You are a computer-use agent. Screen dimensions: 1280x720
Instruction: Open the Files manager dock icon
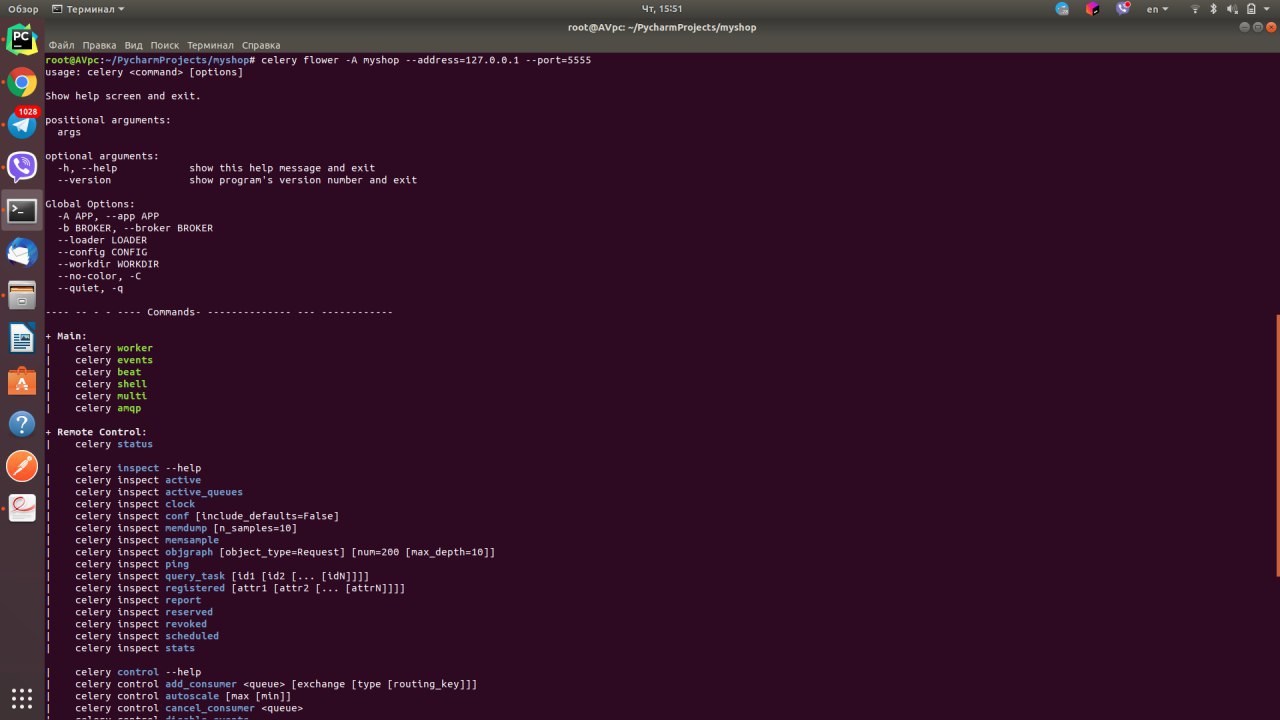22,295
